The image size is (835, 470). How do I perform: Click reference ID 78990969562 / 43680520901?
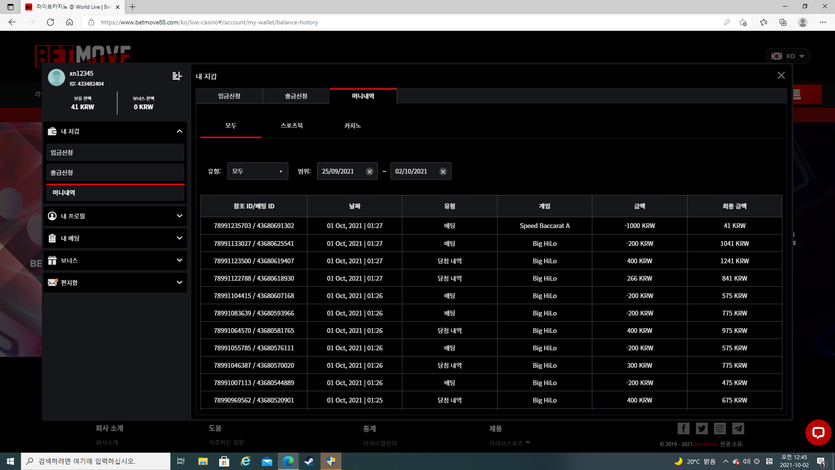click(253, 400)
